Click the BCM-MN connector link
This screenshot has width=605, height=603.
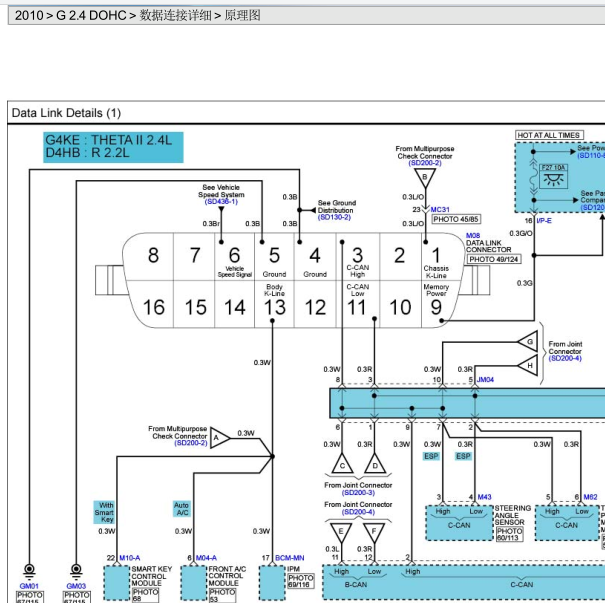point(289,558)
